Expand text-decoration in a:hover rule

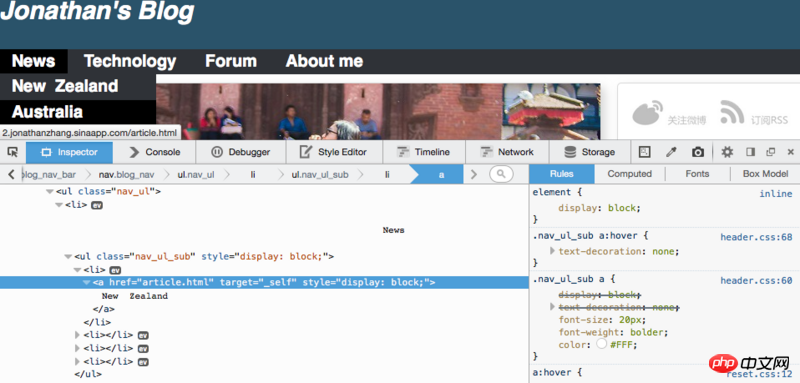(553, 251)
